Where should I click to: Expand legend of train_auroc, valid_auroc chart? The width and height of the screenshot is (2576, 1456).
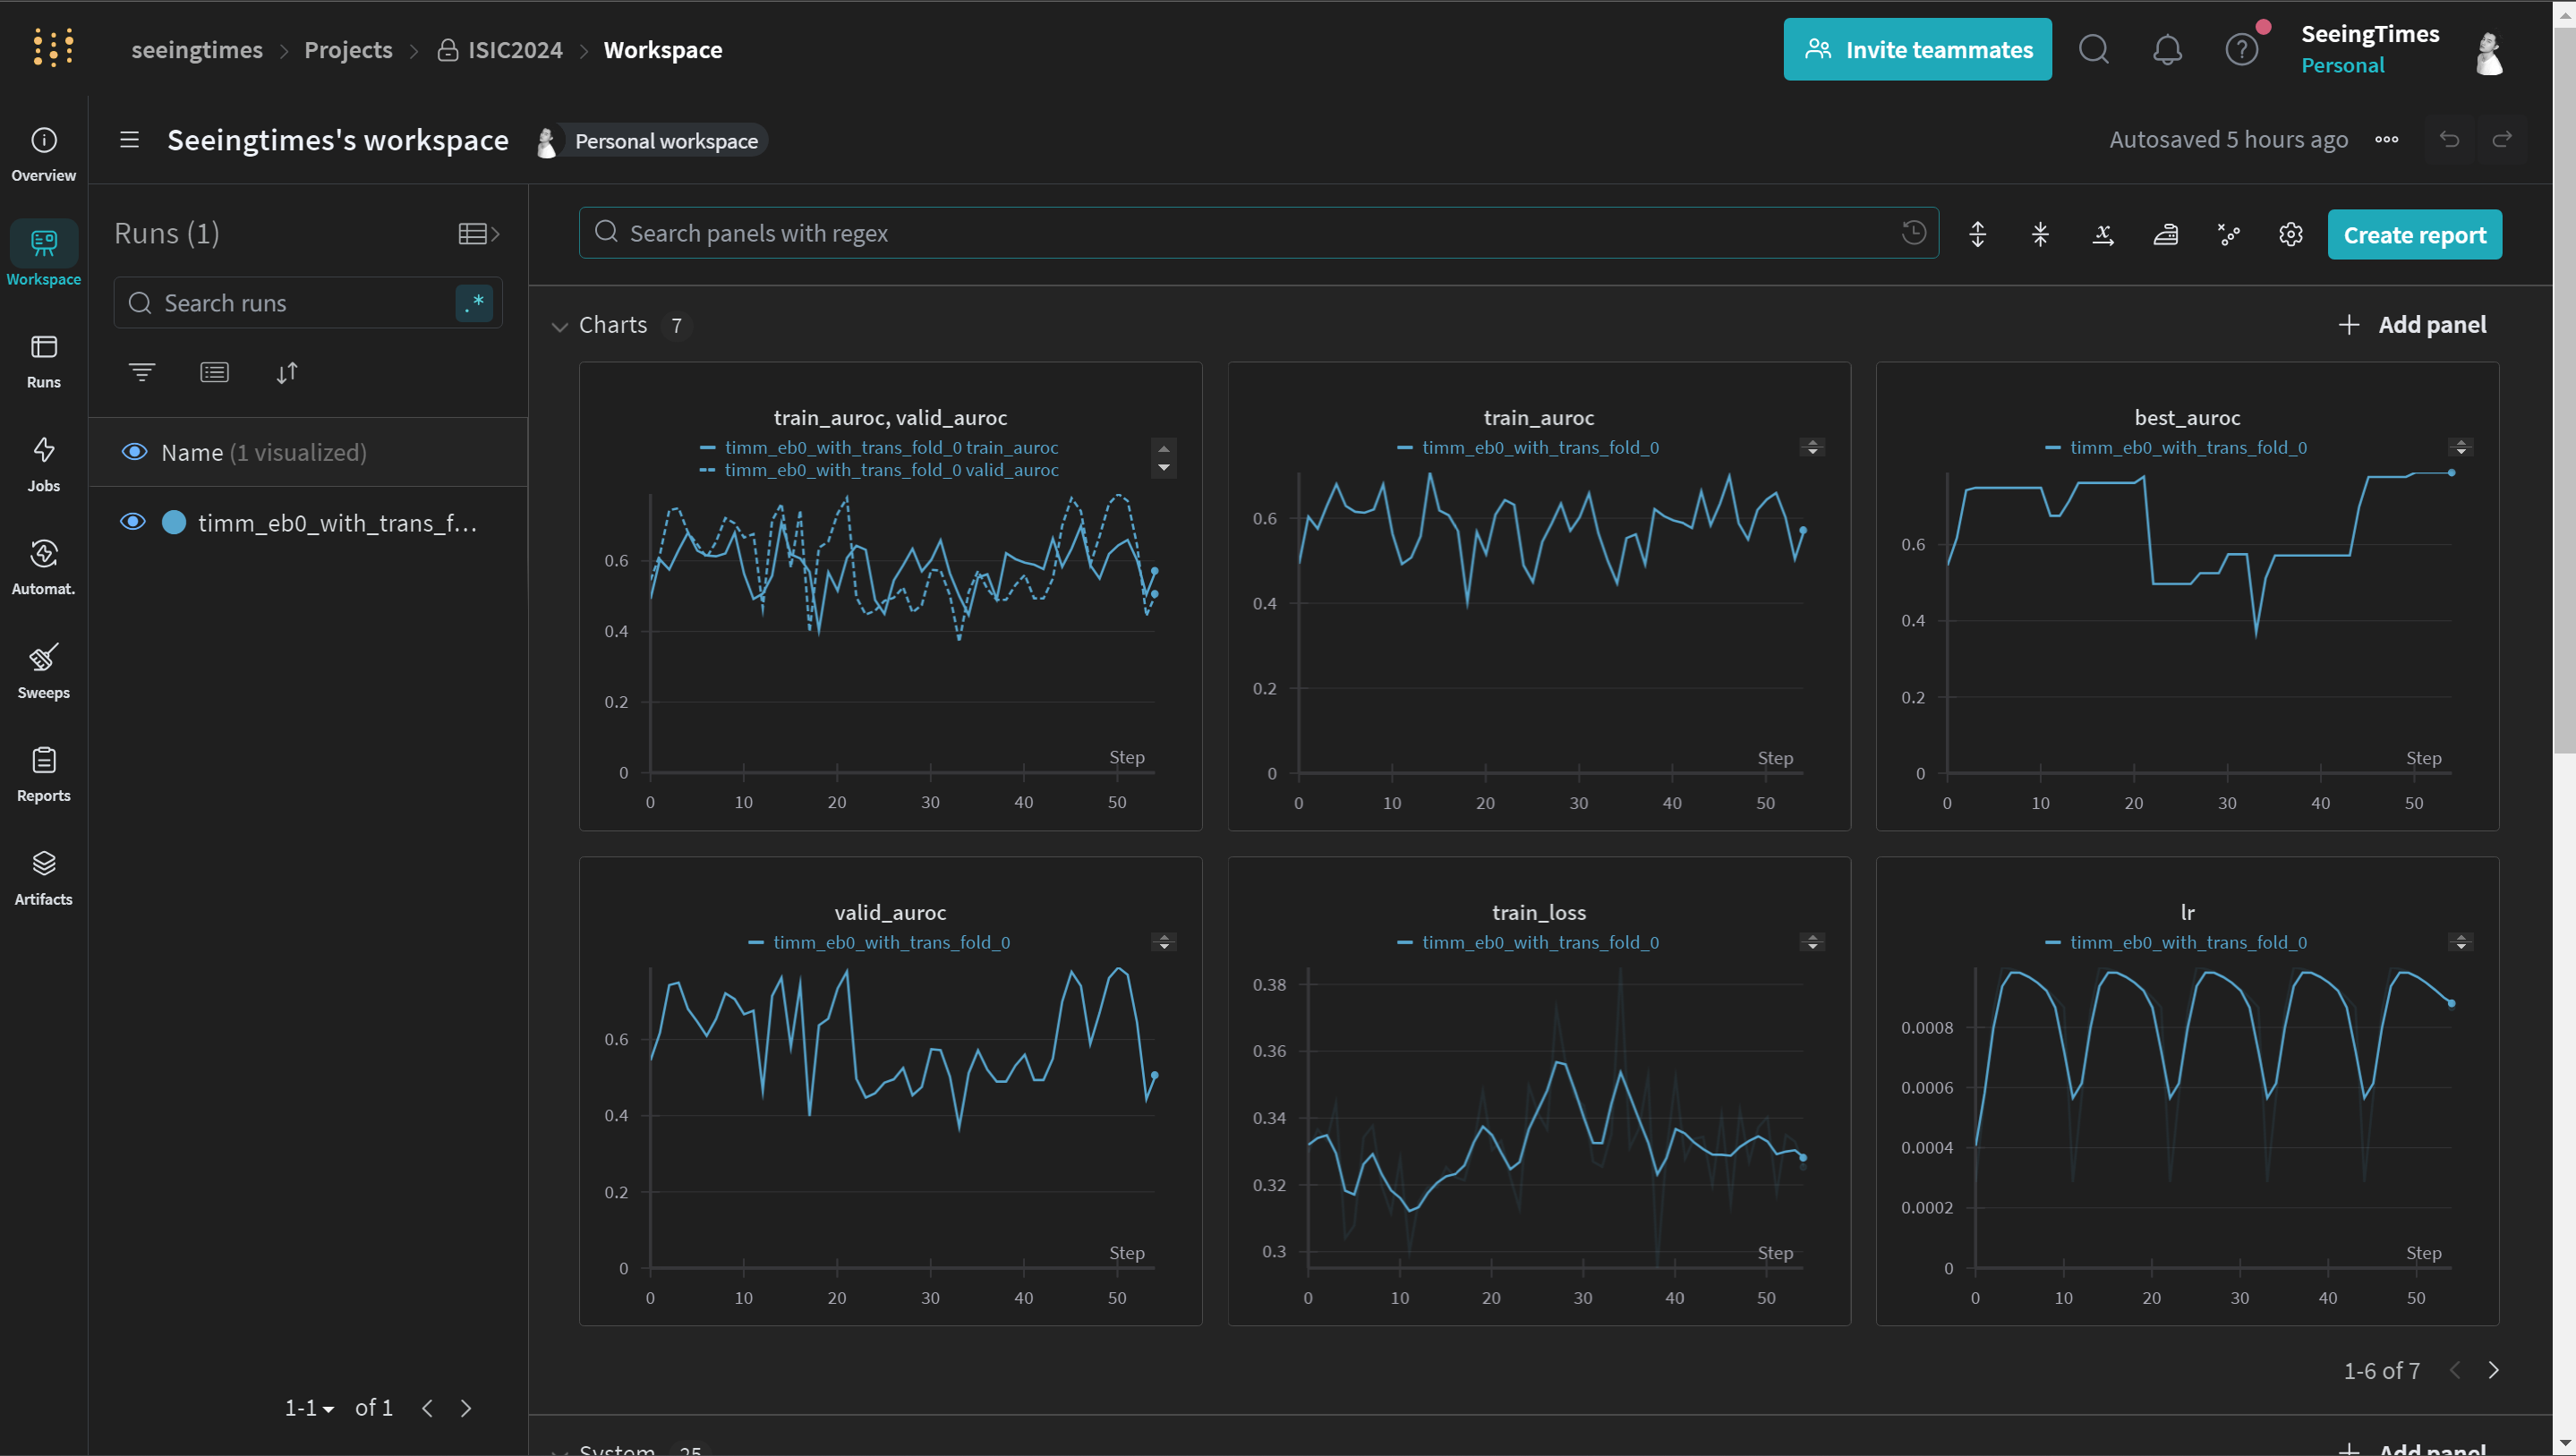coord(1163,458)
